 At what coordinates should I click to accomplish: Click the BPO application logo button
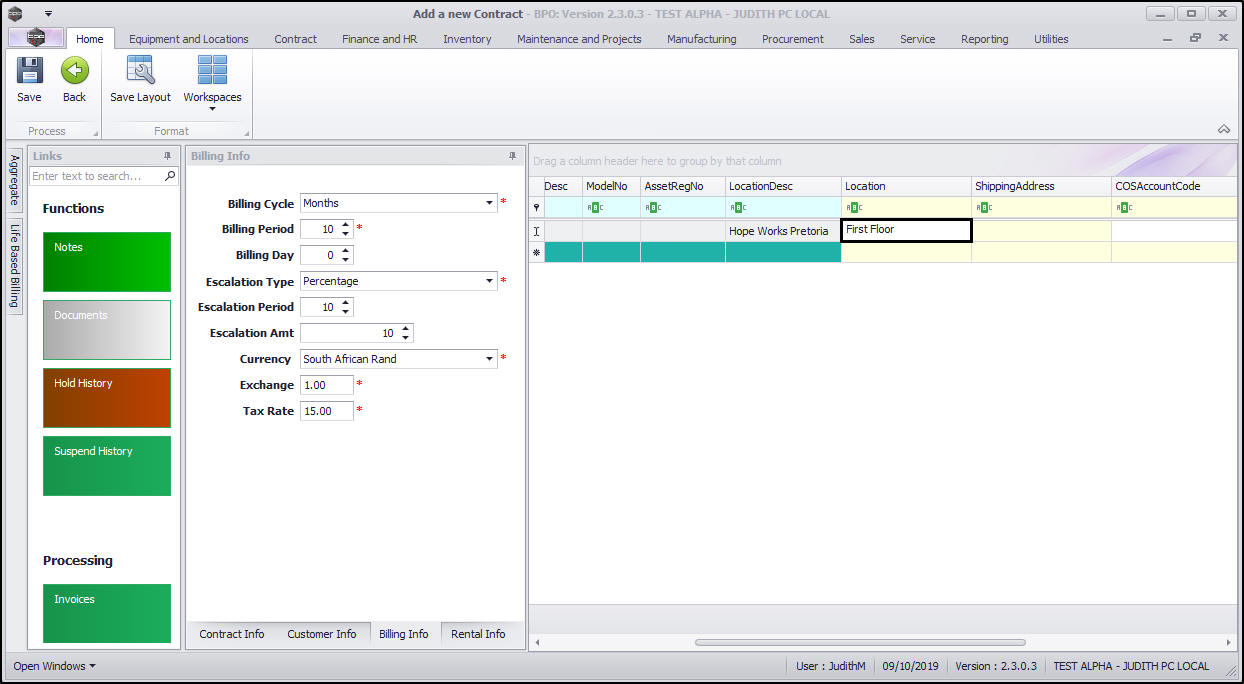pos(36,38)
